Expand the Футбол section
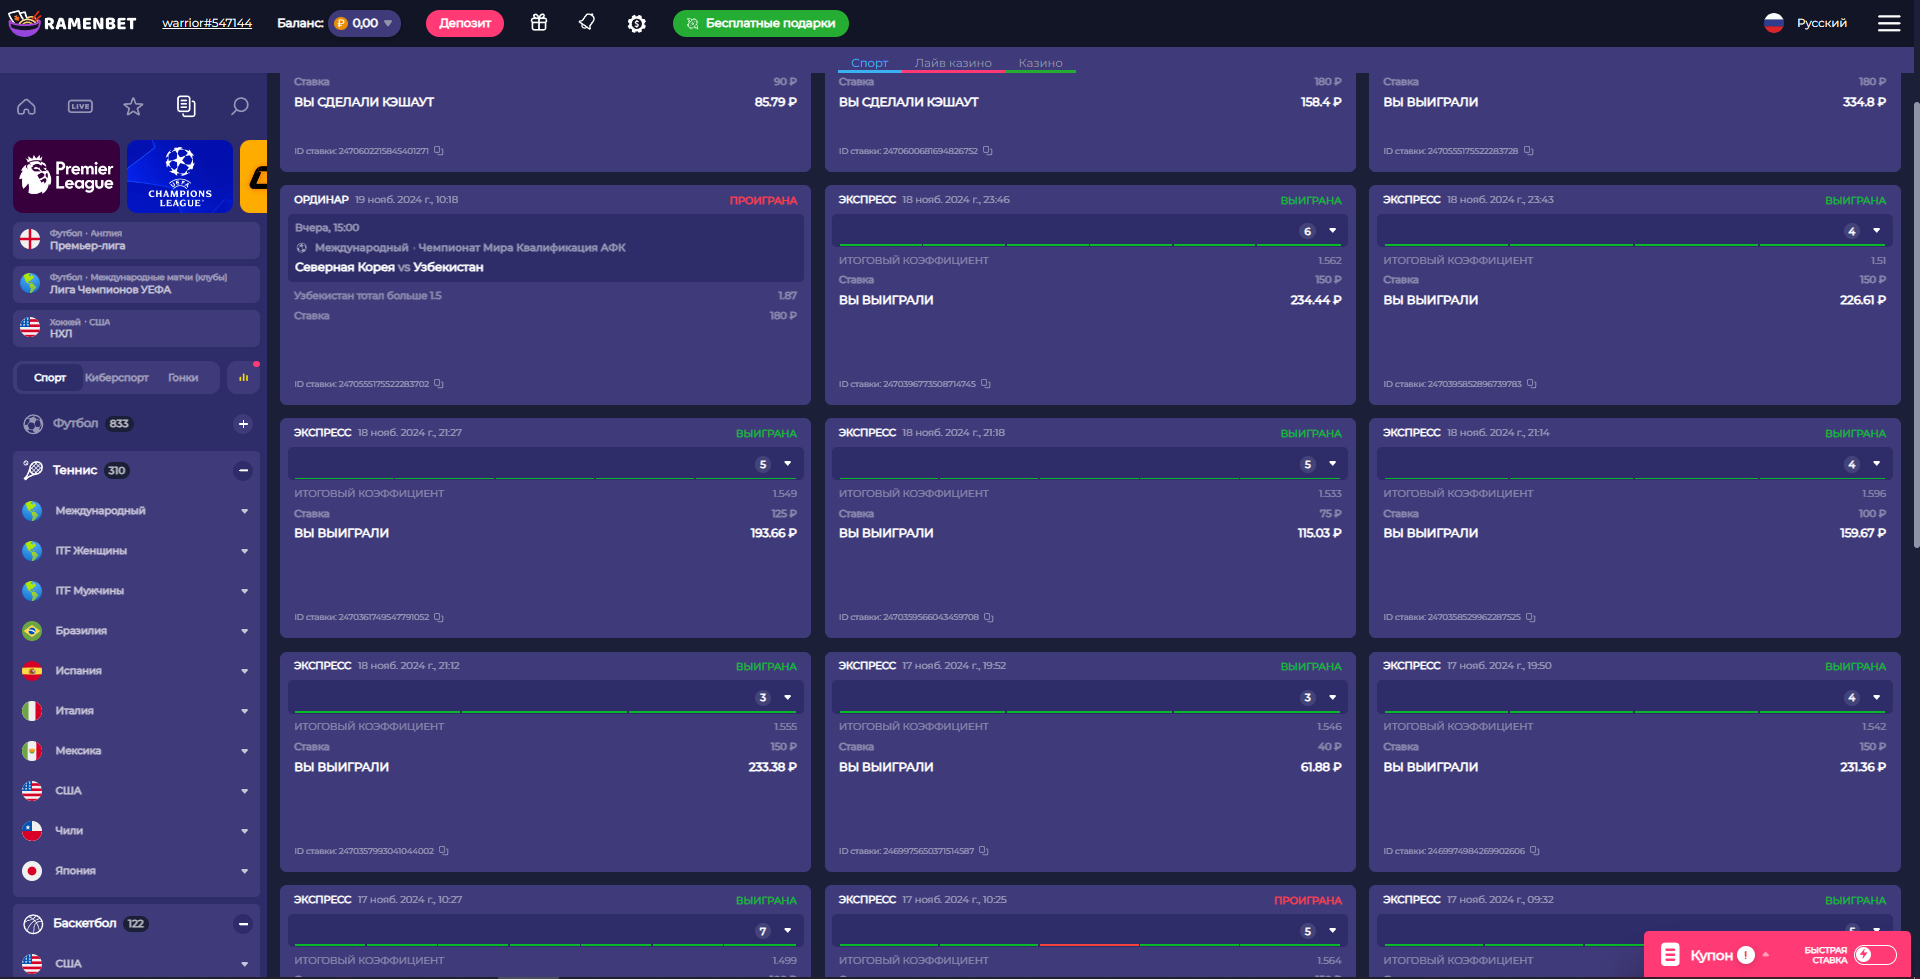 coord(243,424)
